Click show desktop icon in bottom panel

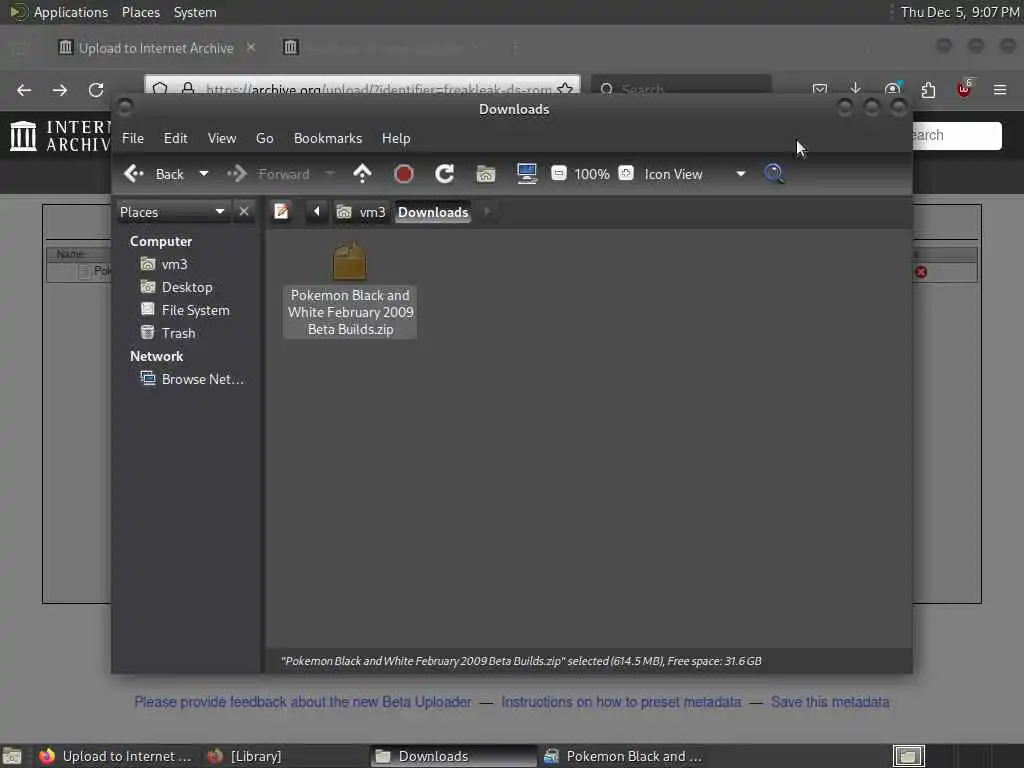12,756
